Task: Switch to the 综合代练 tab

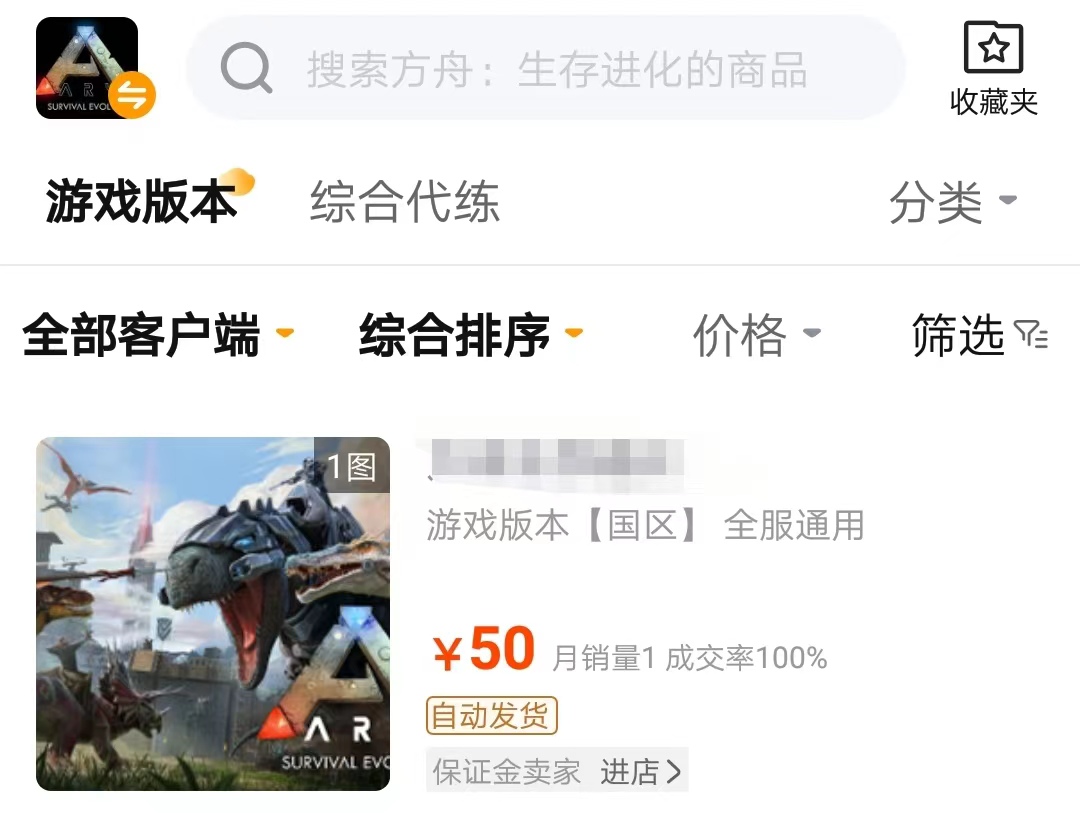Action: point(405,201)
